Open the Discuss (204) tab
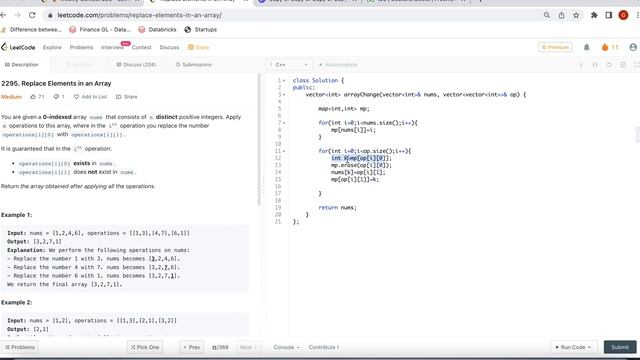Screen dimensions: 640x360 coord(136,65)
